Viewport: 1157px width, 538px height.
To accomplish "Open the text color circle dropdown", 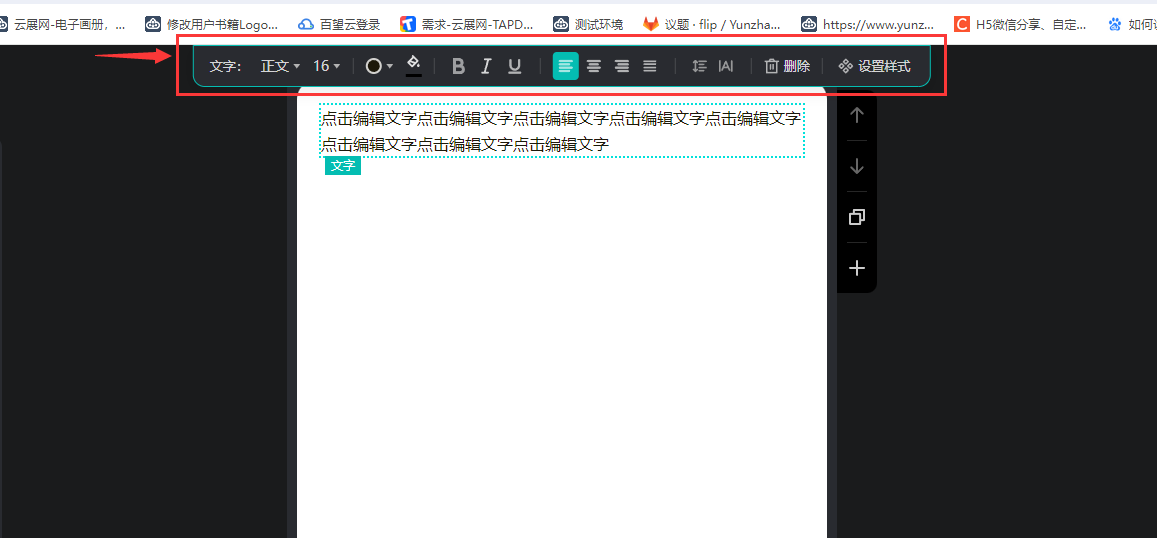I will (x=378, y=66).
